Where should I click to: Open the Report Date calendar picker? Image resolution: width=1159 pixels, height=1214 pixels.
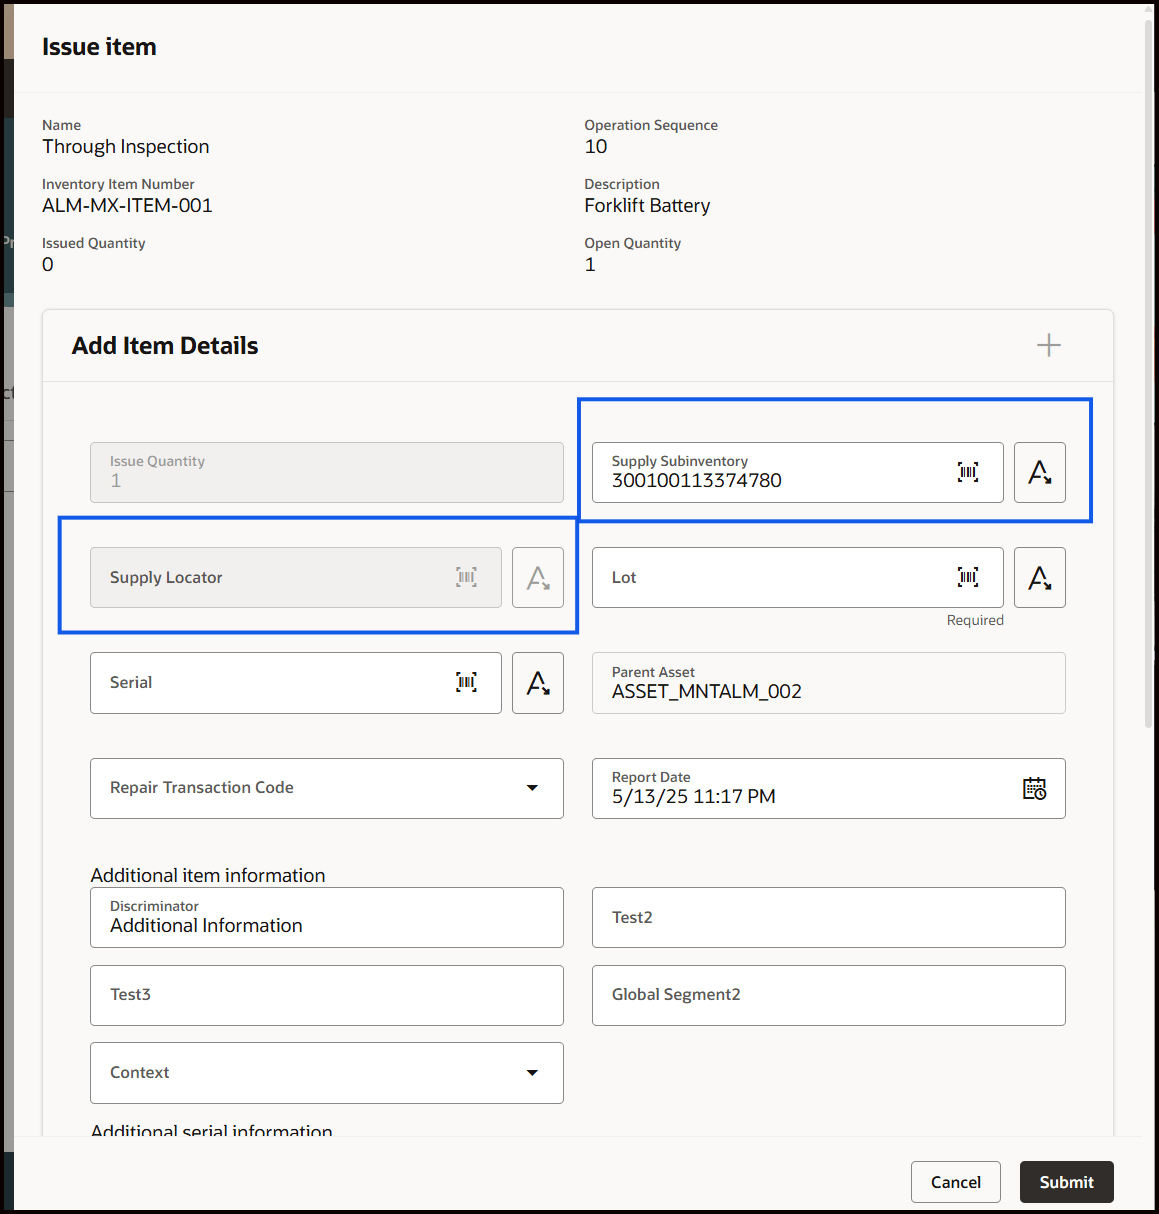click(1034, 788)
